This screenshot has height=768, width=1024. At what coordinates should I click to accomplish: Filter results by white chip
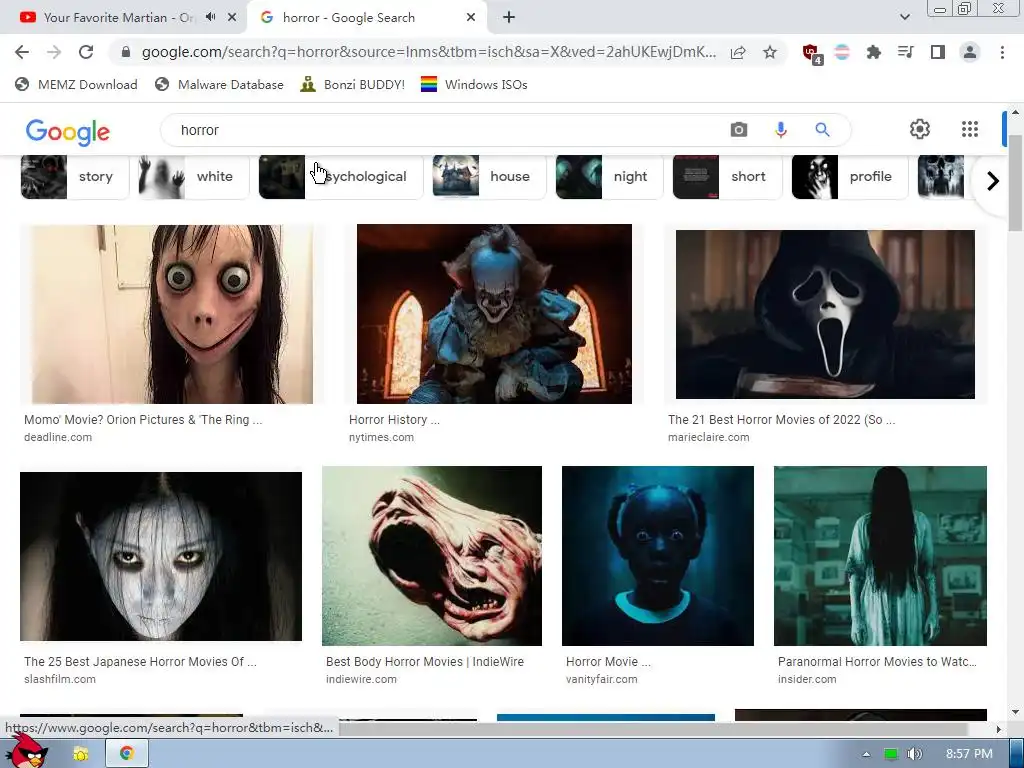[x=193, y=176]
